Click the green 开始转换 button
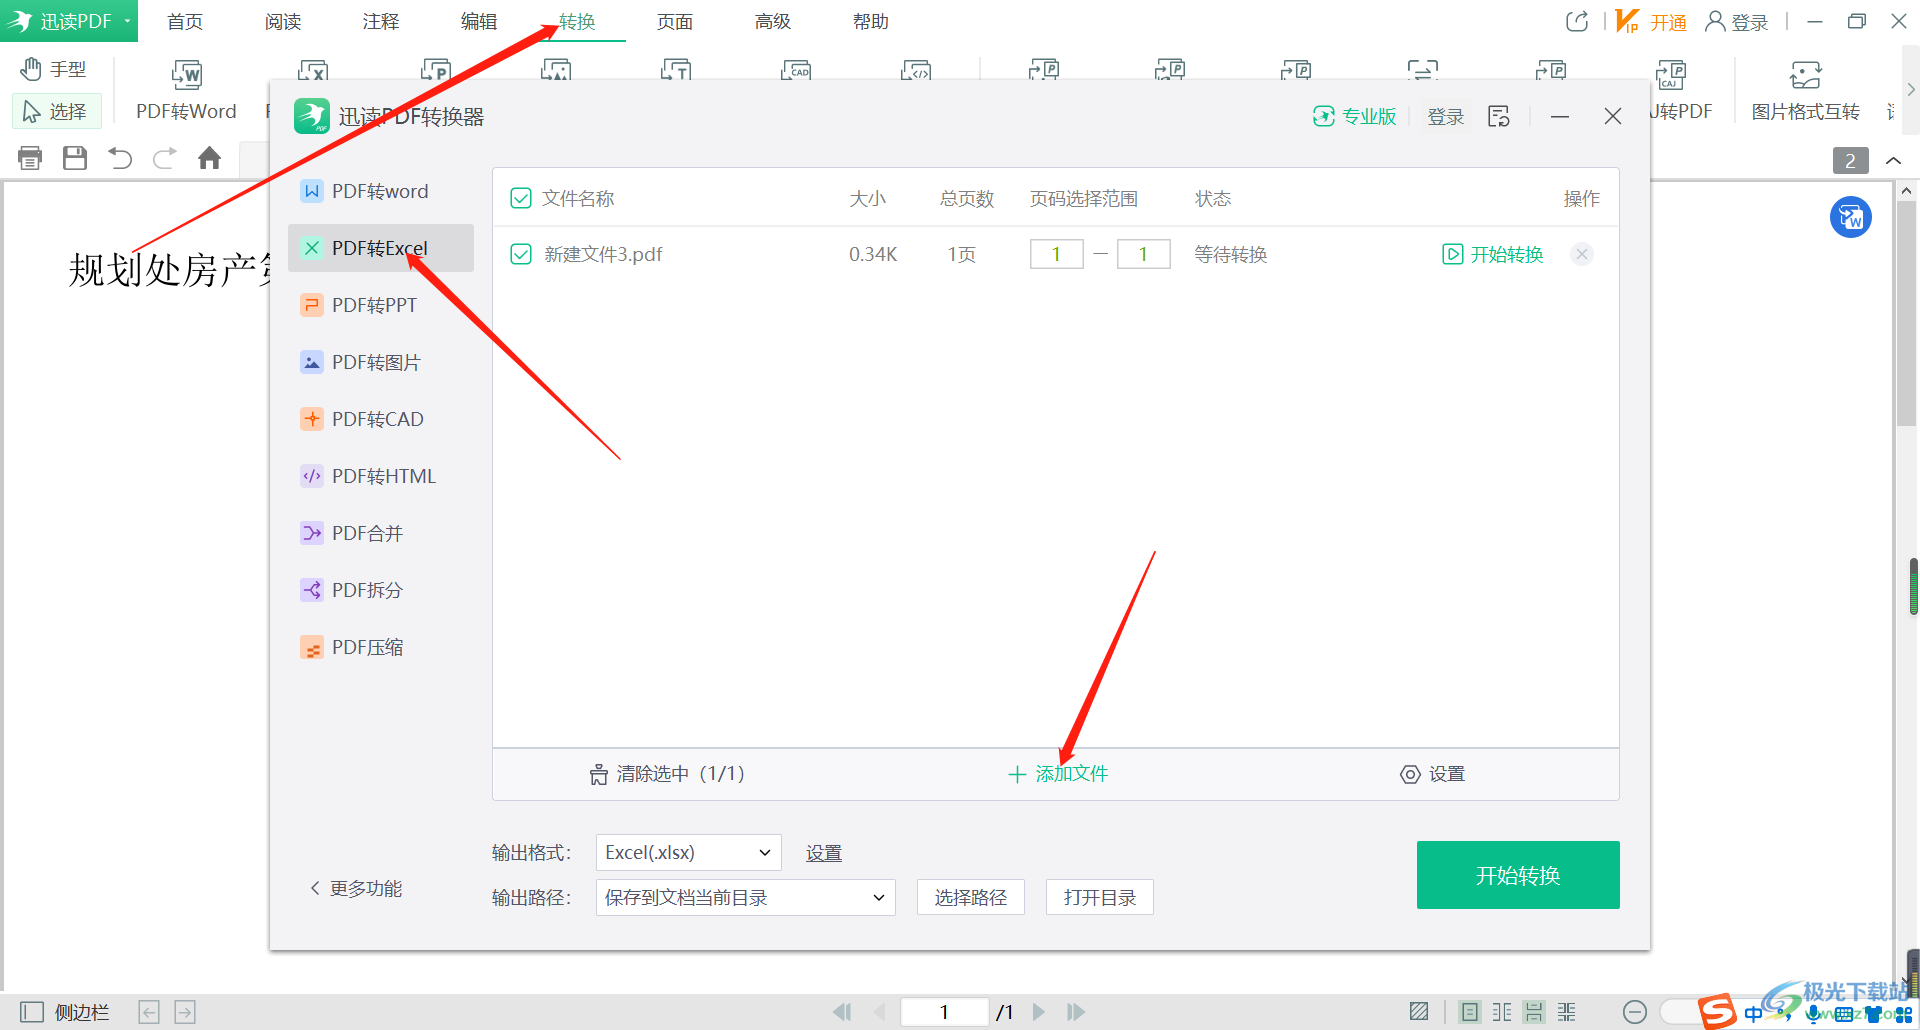The height and width of the screenshot is (1030, 1920). pyautogui.click(x=1518, y=875)
